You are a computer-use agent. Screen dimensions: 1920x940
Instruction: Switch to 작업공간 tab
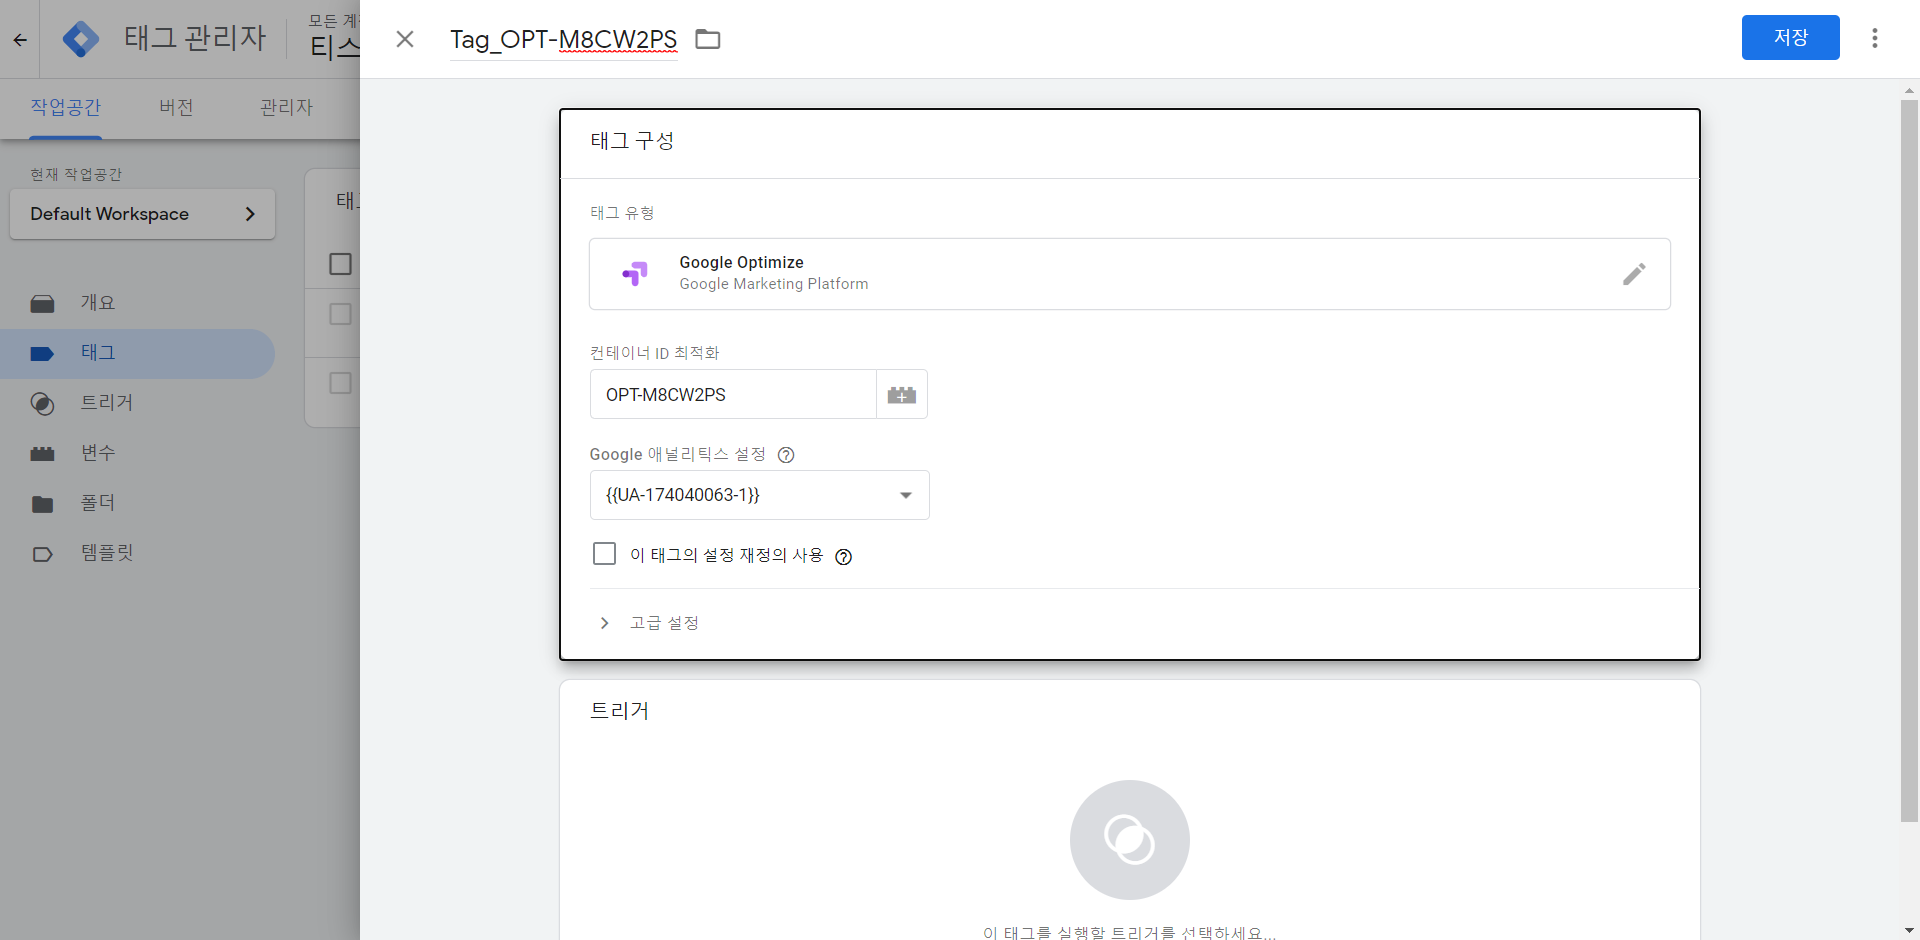pos(66,107)
